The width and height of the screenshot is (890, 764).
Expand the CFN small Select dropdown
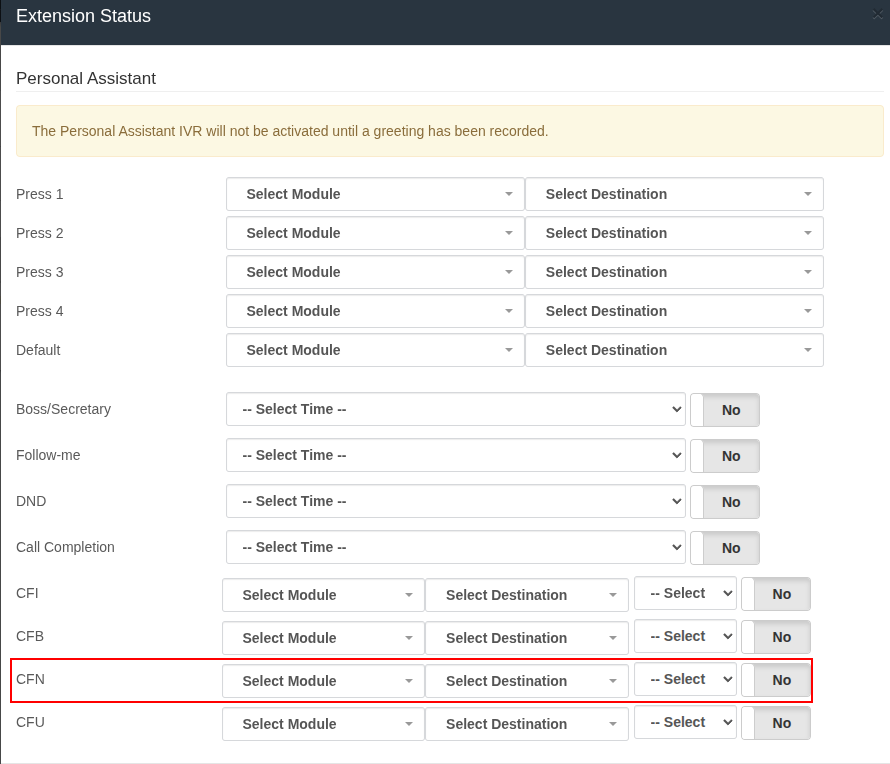coord(685,680)
